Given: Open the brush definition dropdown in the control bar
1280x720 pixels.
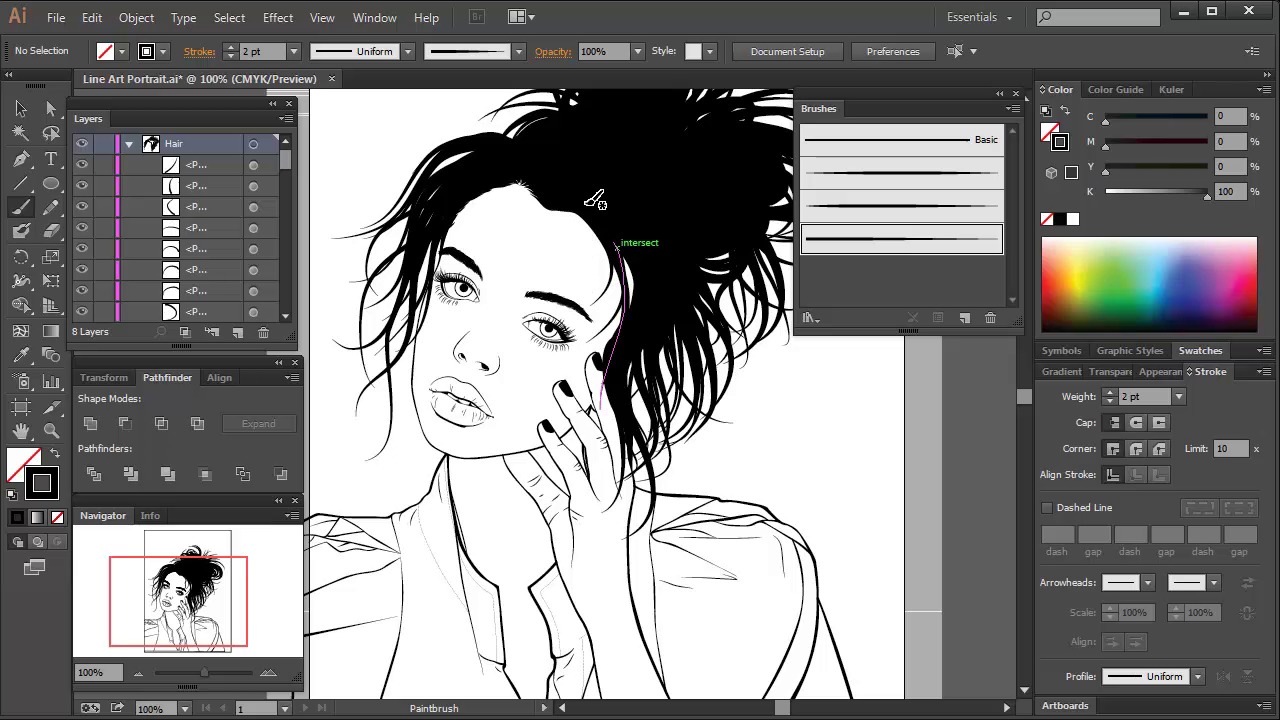Looking at the screenshot, I should tap(518, 52).
